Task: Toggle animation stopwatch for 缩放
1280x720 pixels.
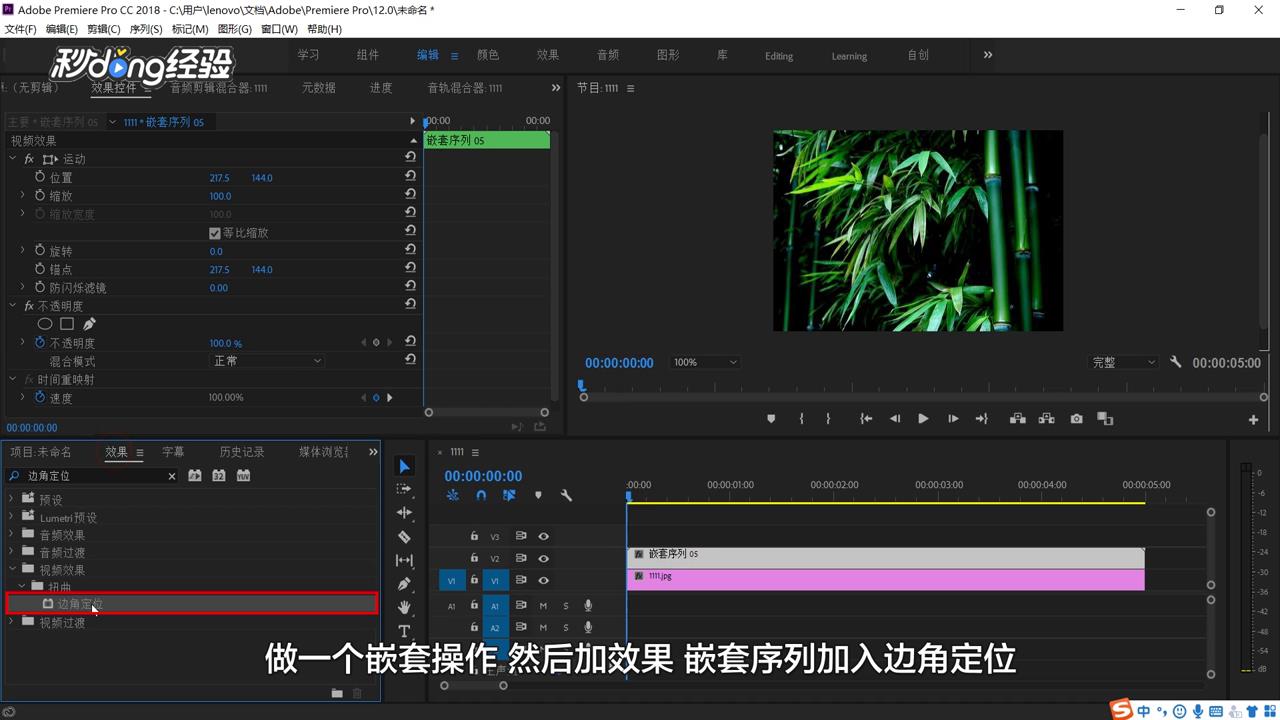Action: point(40,196)
